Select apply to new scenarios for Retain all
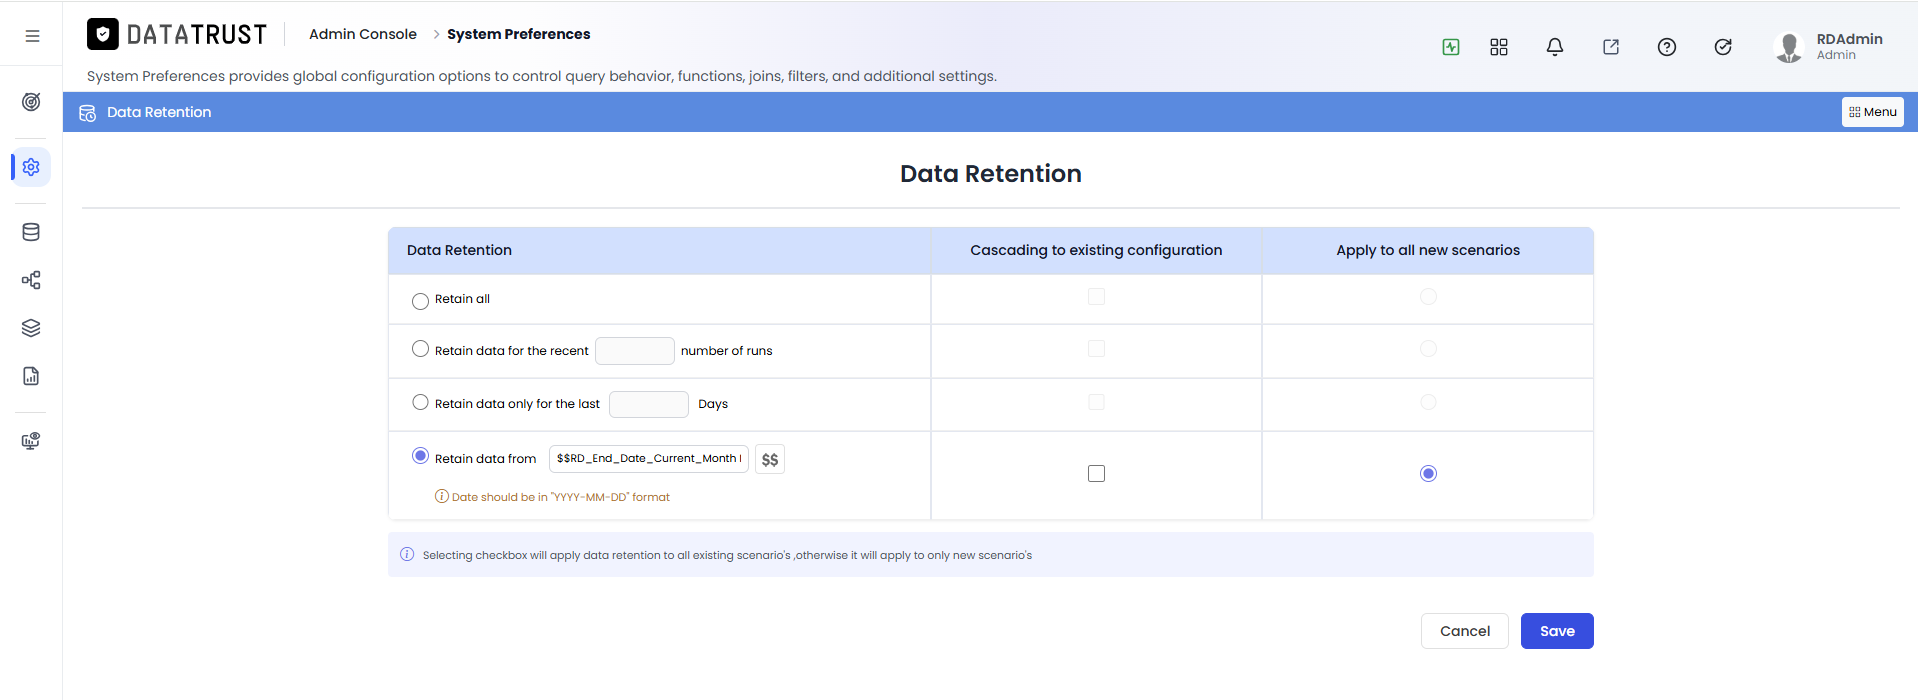The width and height of the screenshot is (1918, 700). [x=1428, y=296]
